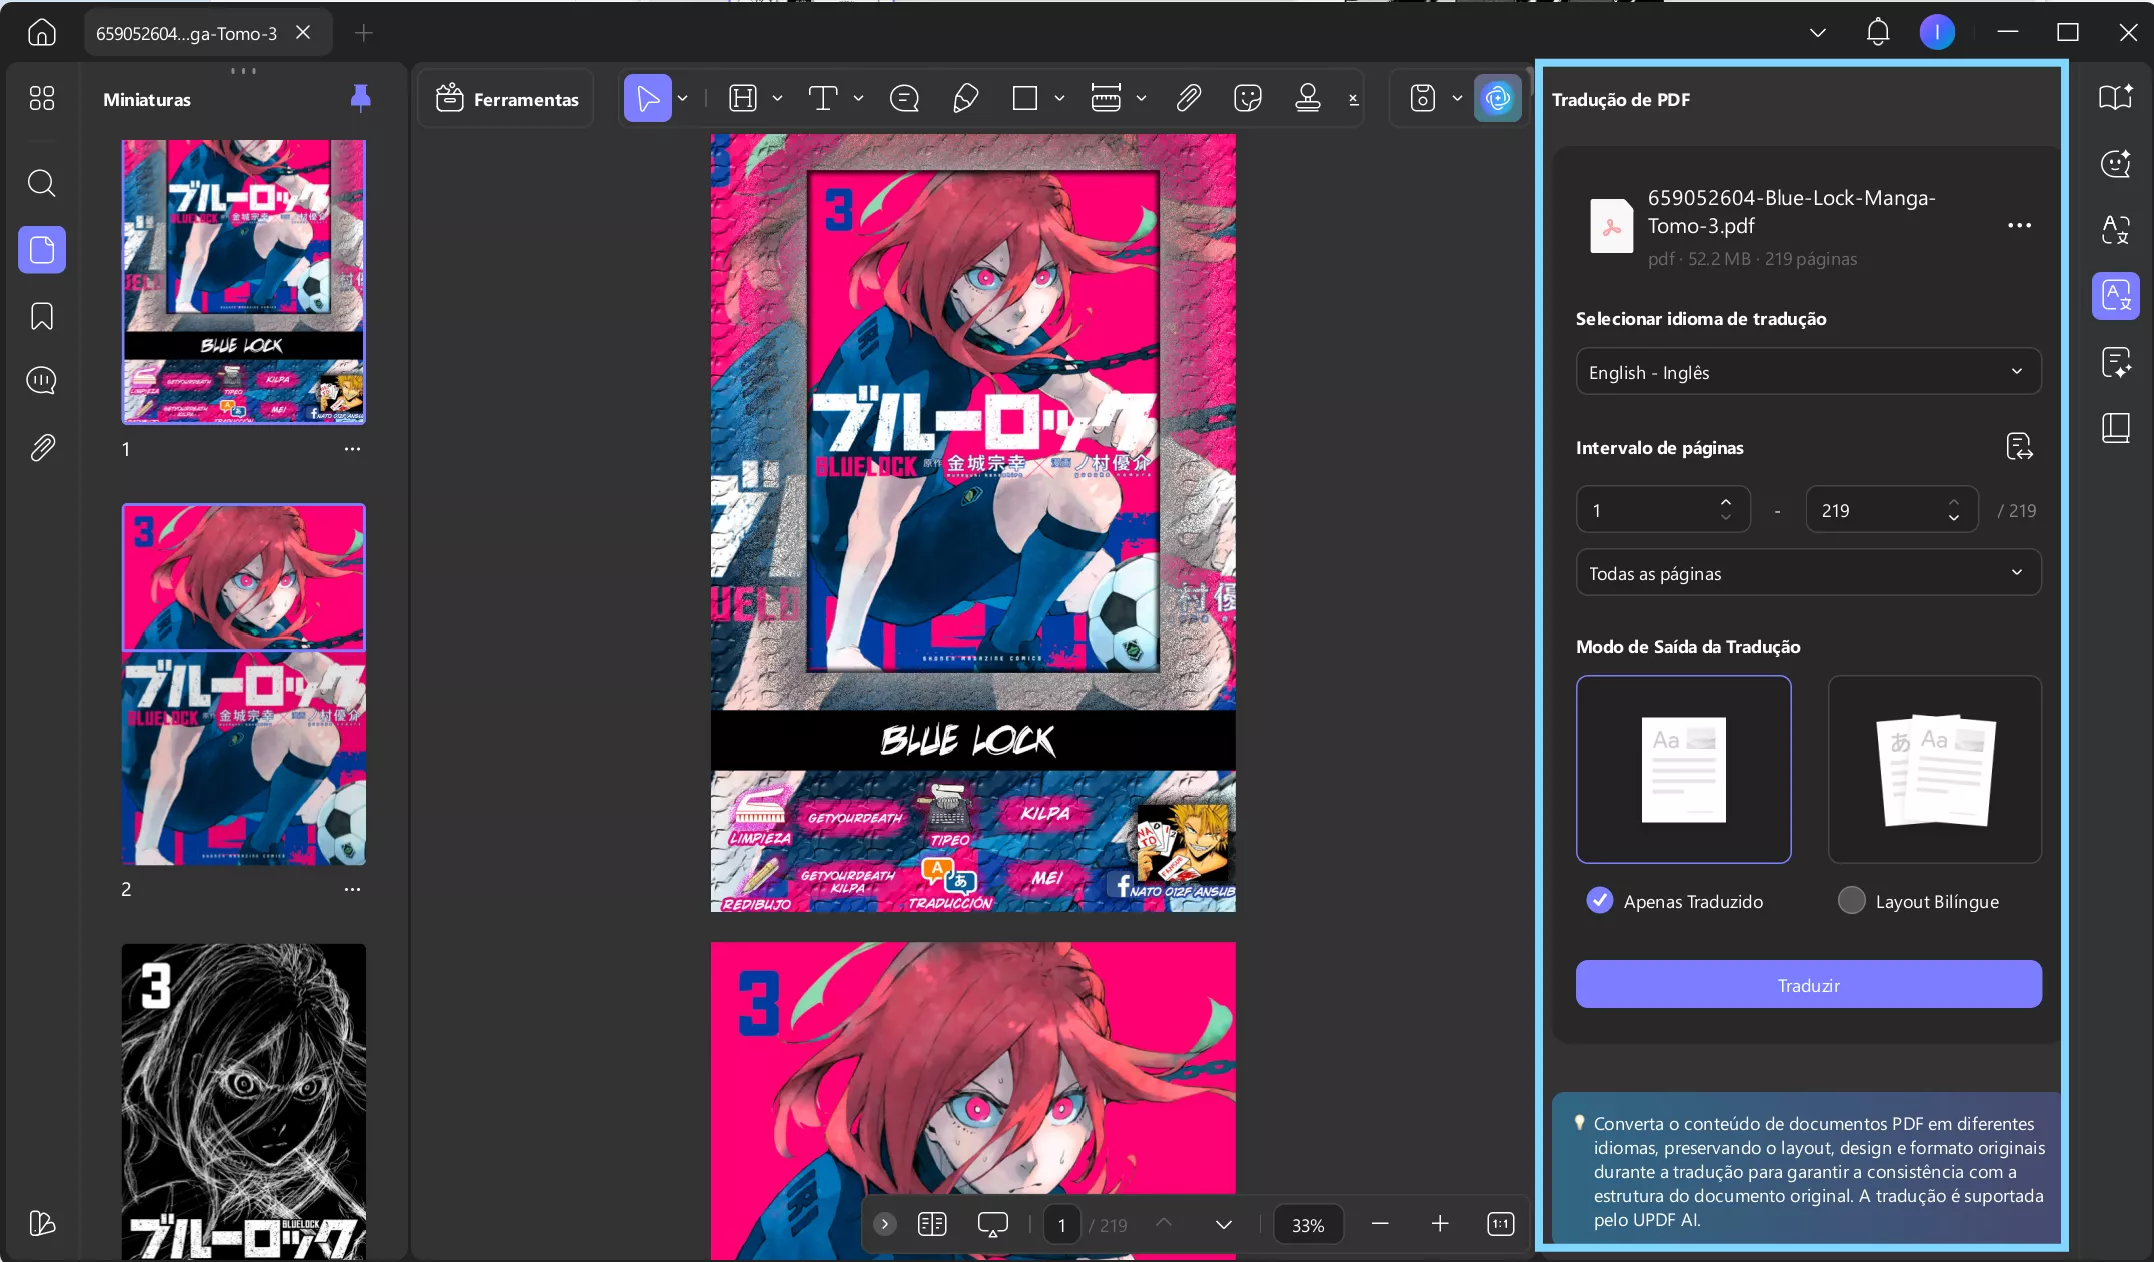Open the tab list chevron in title bar

tap(1818, 33)
